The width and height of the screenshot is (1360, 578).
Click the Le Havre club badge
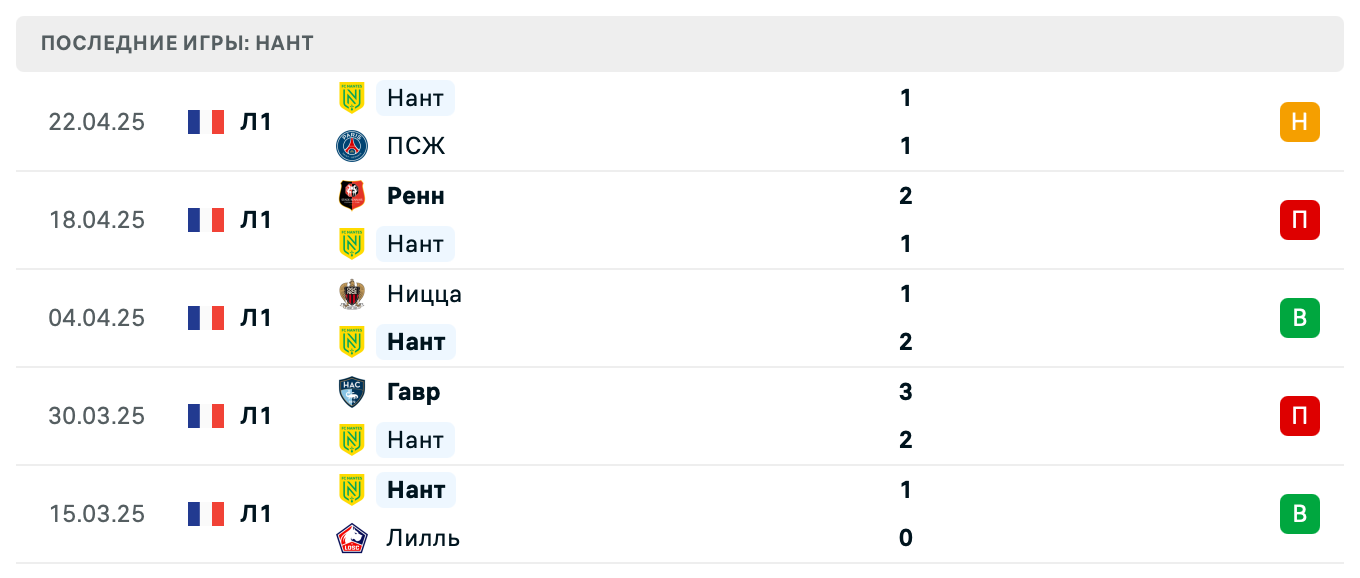354,392
